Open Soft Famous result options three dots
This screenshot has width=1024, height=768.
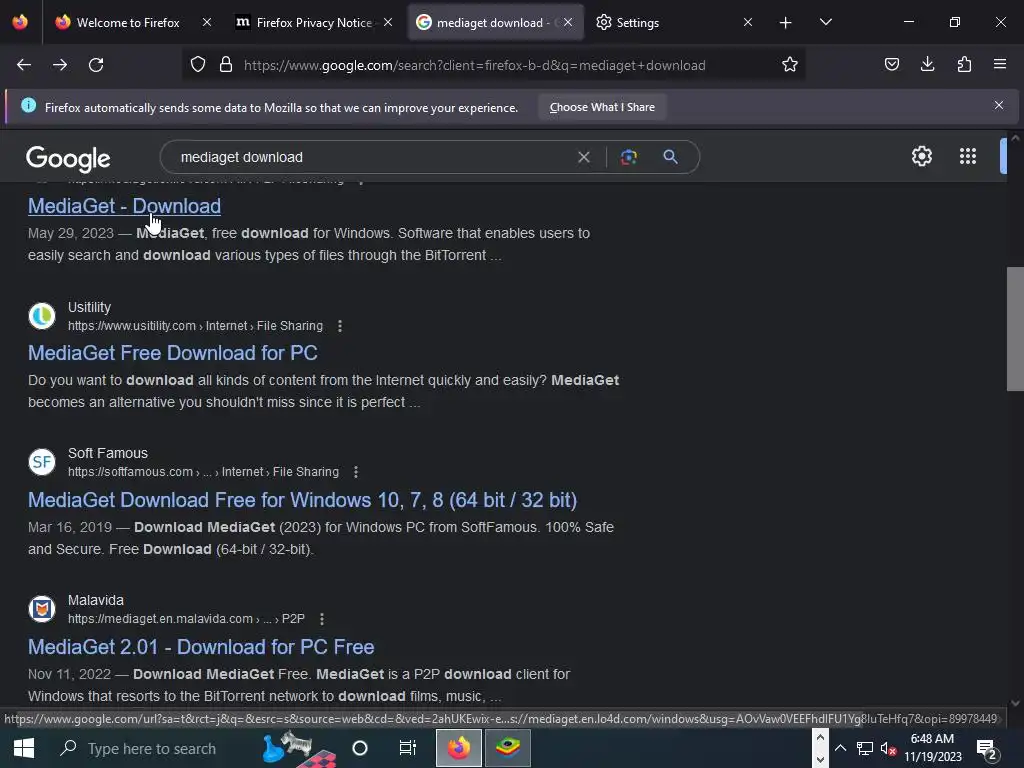click(356, 472)
